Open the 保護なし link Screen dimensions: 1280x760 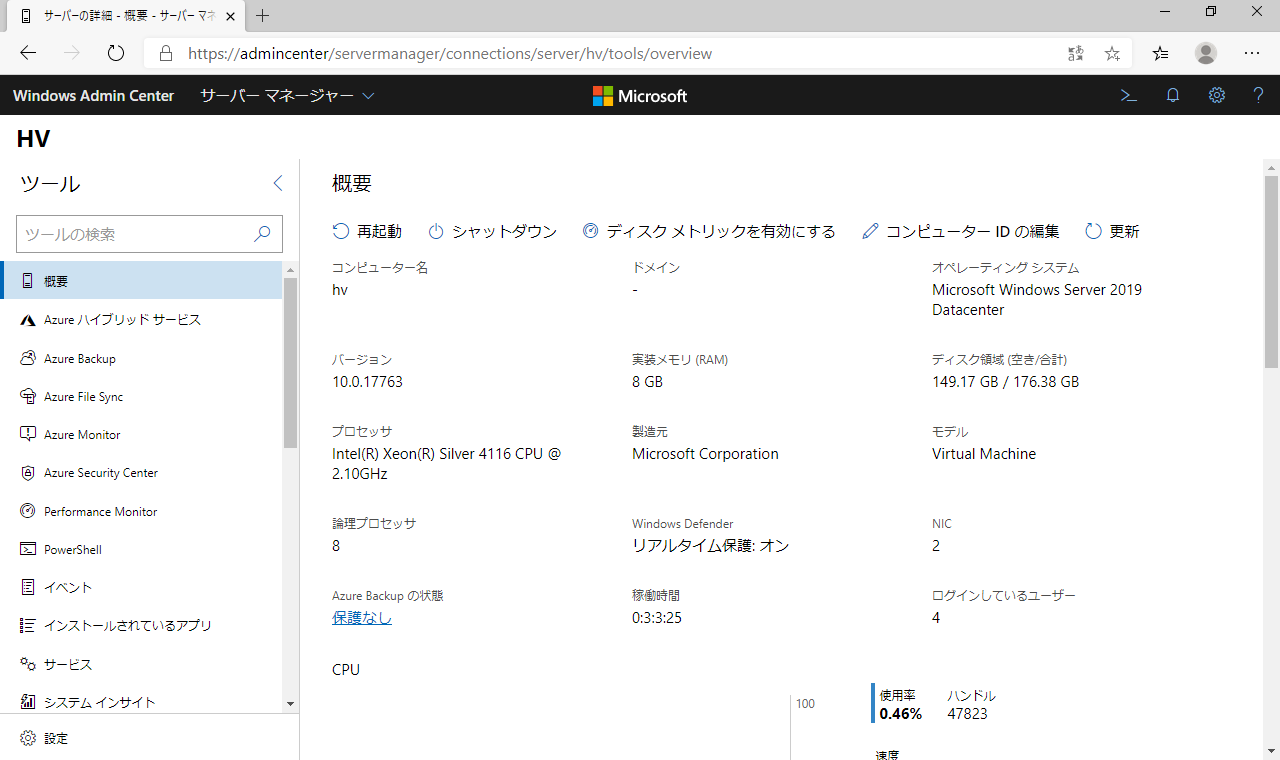362,618
